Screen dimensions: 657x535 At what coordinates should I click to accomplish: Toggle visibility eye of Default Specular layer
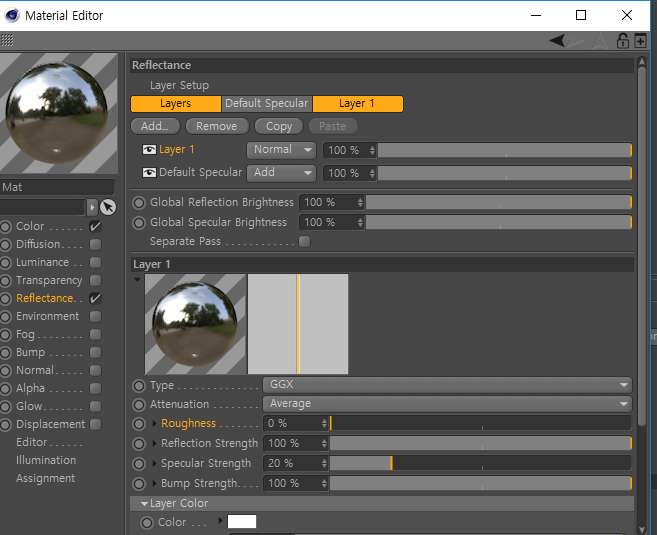tap(149, 173)
